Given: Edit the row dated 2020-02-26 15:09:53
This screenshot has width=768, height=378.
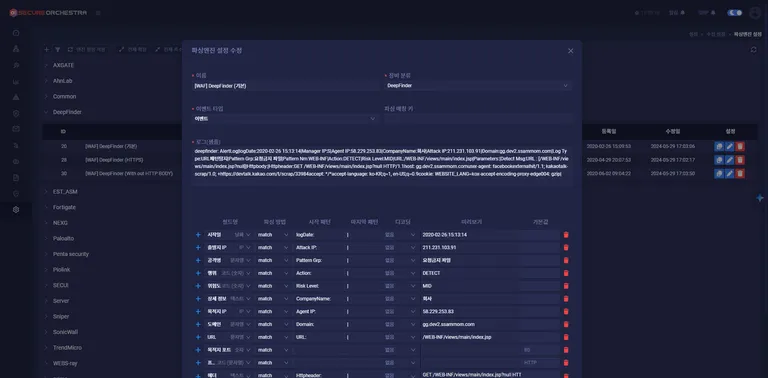Looking at the screenshot, I should pos(729,146).
